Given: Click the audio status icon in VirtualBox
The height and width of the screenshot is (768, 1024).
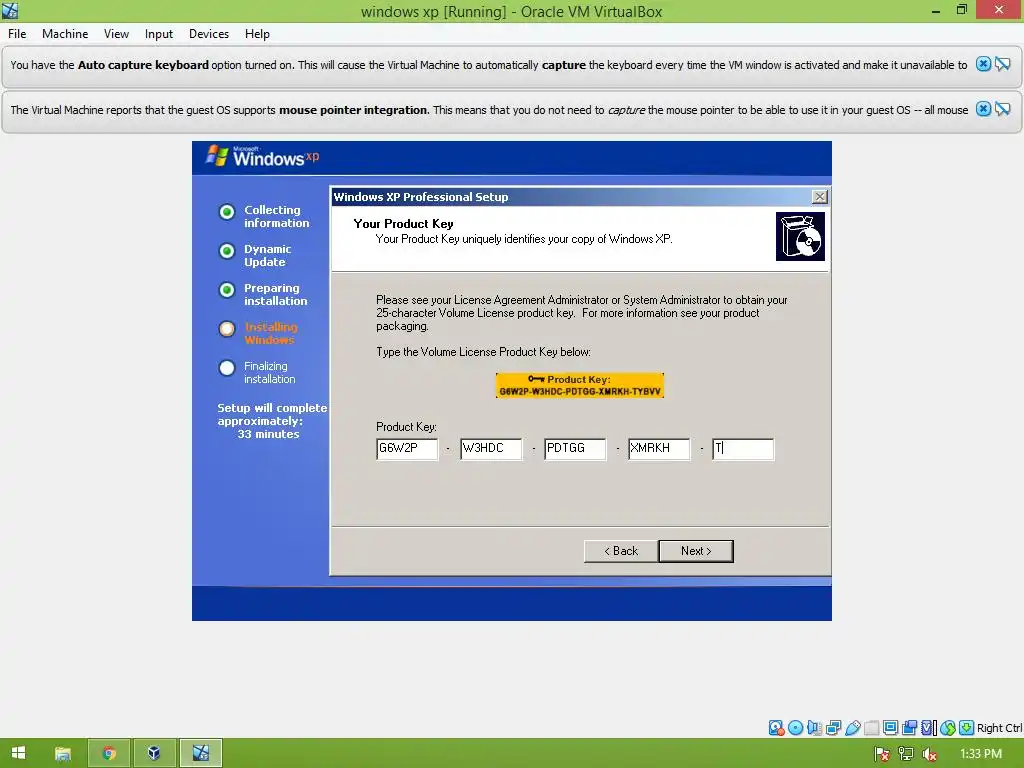Looking at the screenshot, I should pos(814,728).
